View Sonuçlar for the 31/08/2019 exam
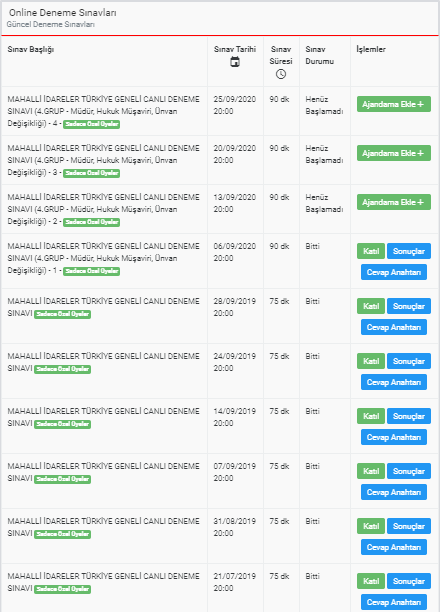 click(x=409, y=526)
